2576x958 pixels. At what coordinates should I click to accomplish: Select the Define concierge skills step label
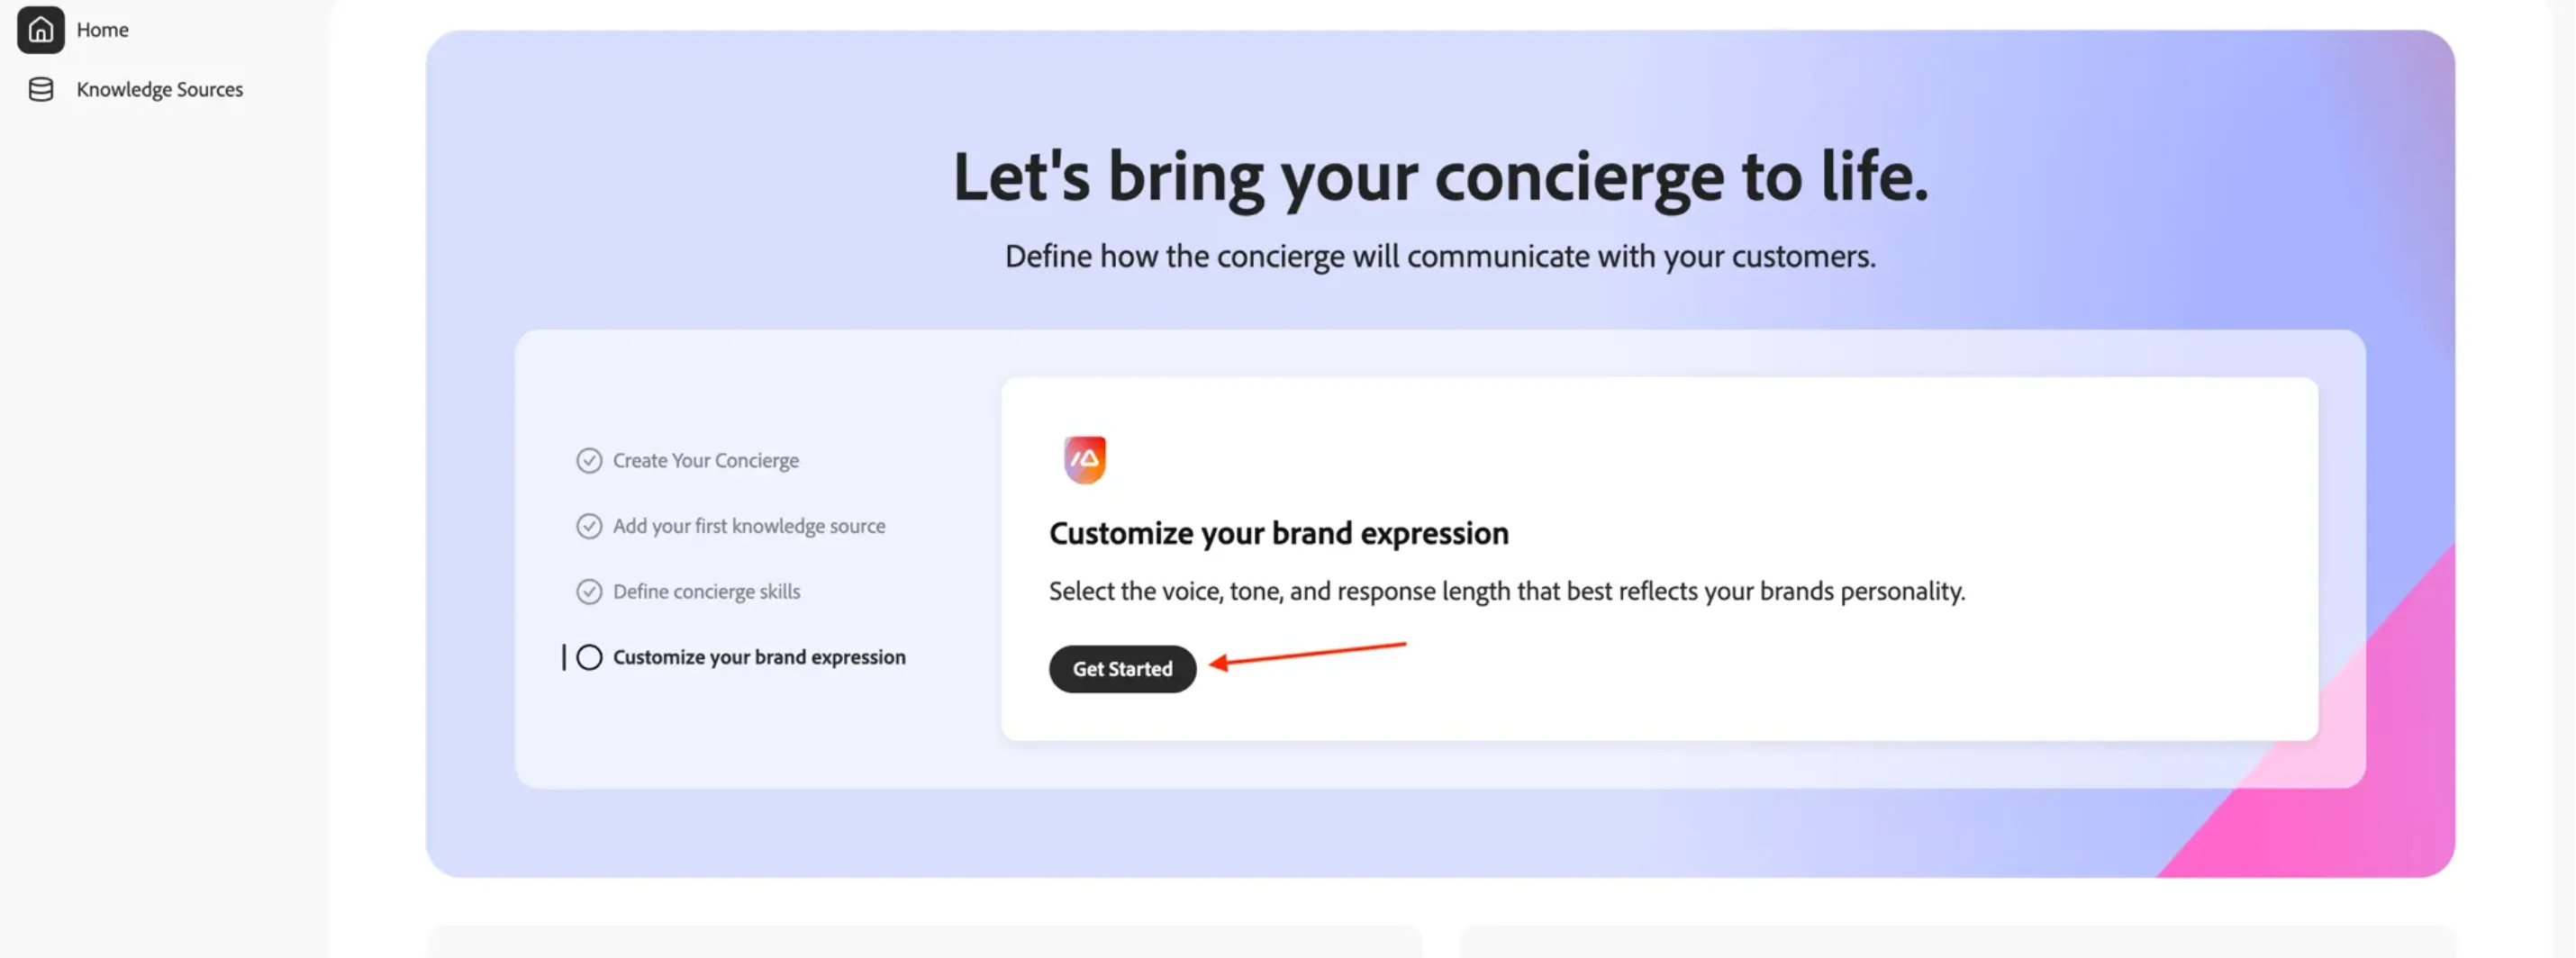[707, 592]
